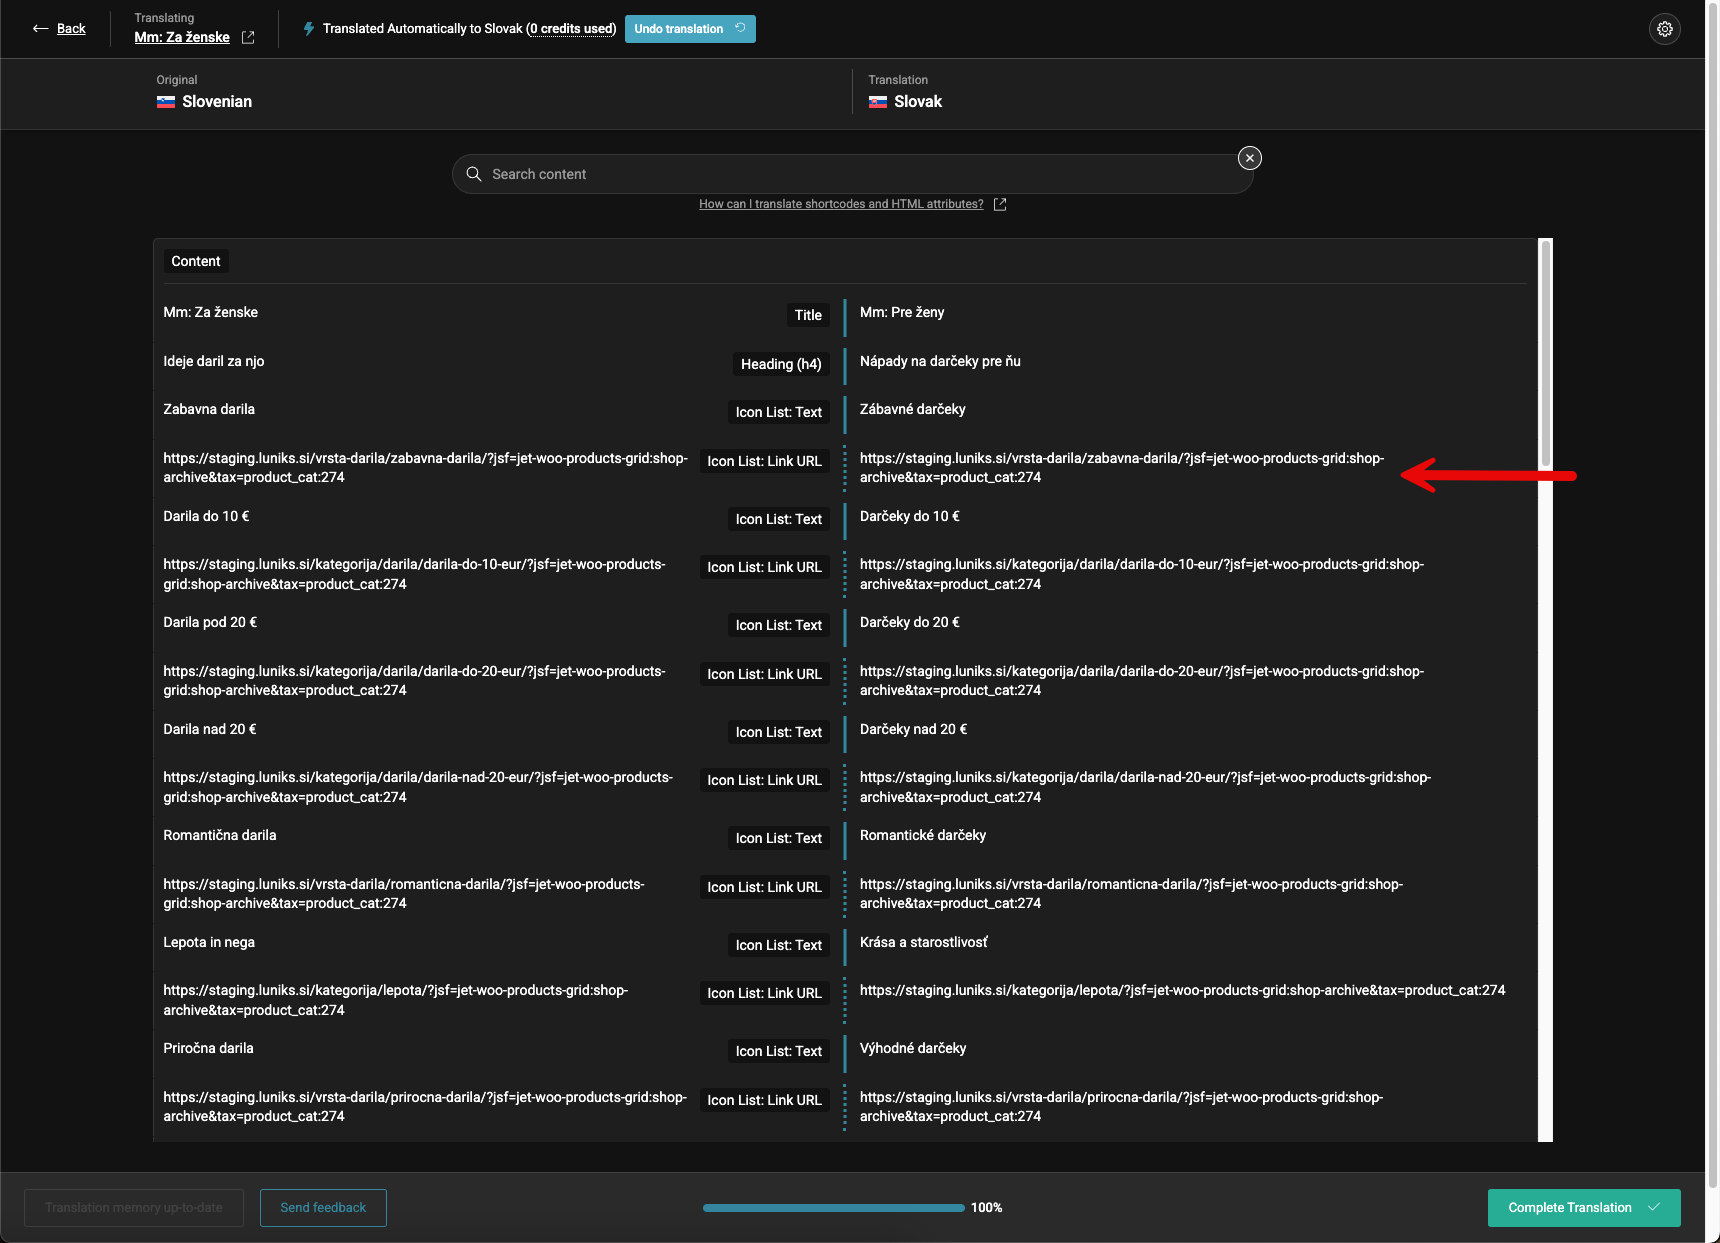Click the Title type label
Viewport: 1720px width, 1243px height.
tap(808, 316)
